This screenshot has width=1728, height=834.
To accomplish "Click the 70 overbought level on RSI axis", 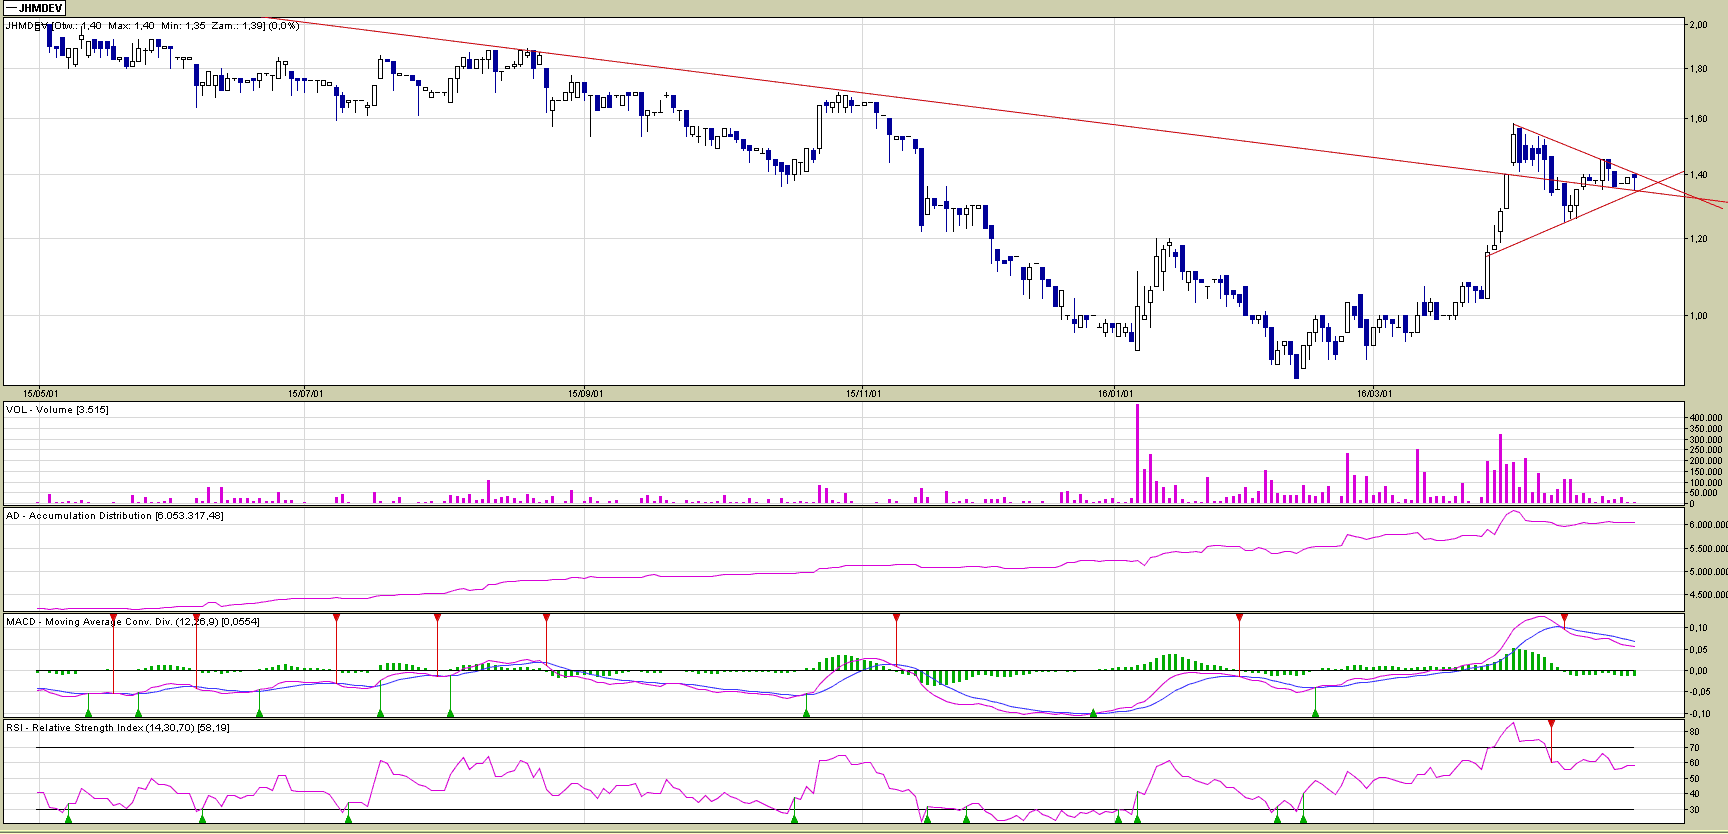I will coord(1694,748).
